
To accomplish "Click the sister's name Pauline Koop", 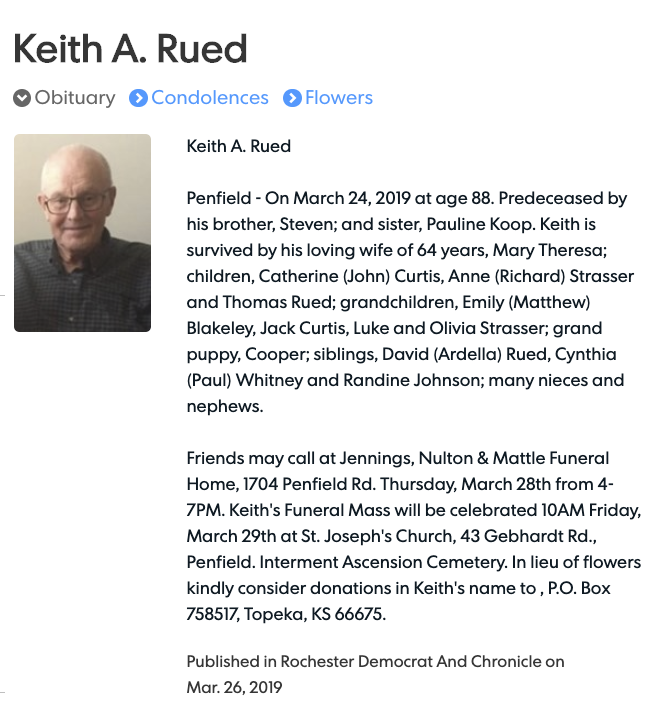I will [x=480, y=224].
